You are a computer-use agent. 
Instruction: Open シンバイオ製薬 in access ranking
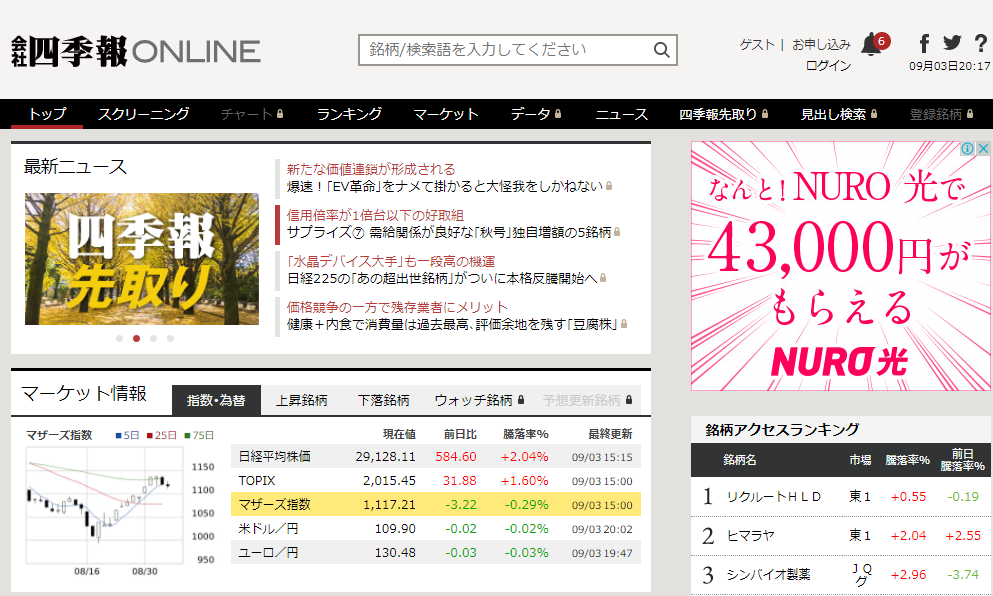[x=768, y=574]
